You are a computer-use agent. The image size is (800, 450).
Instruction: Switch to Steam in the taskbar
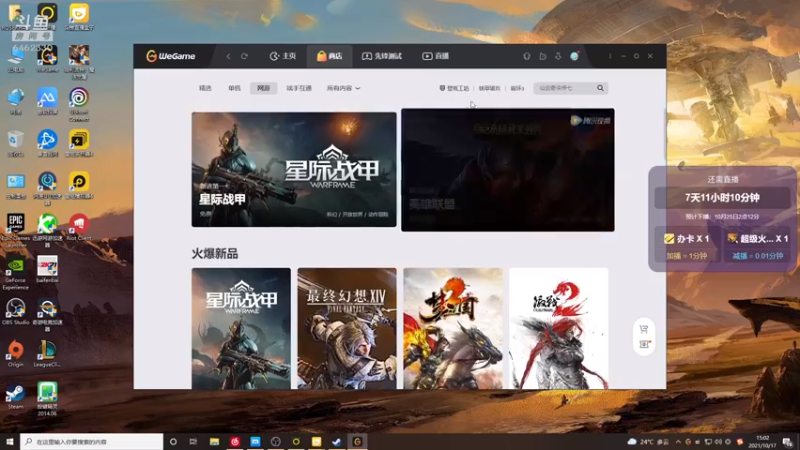pyautogui.click(x=337, y=441)
